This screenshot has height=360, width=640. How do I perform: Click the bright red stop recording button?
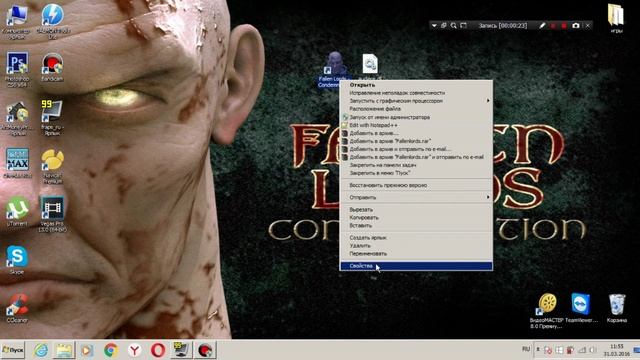point(564,26)
